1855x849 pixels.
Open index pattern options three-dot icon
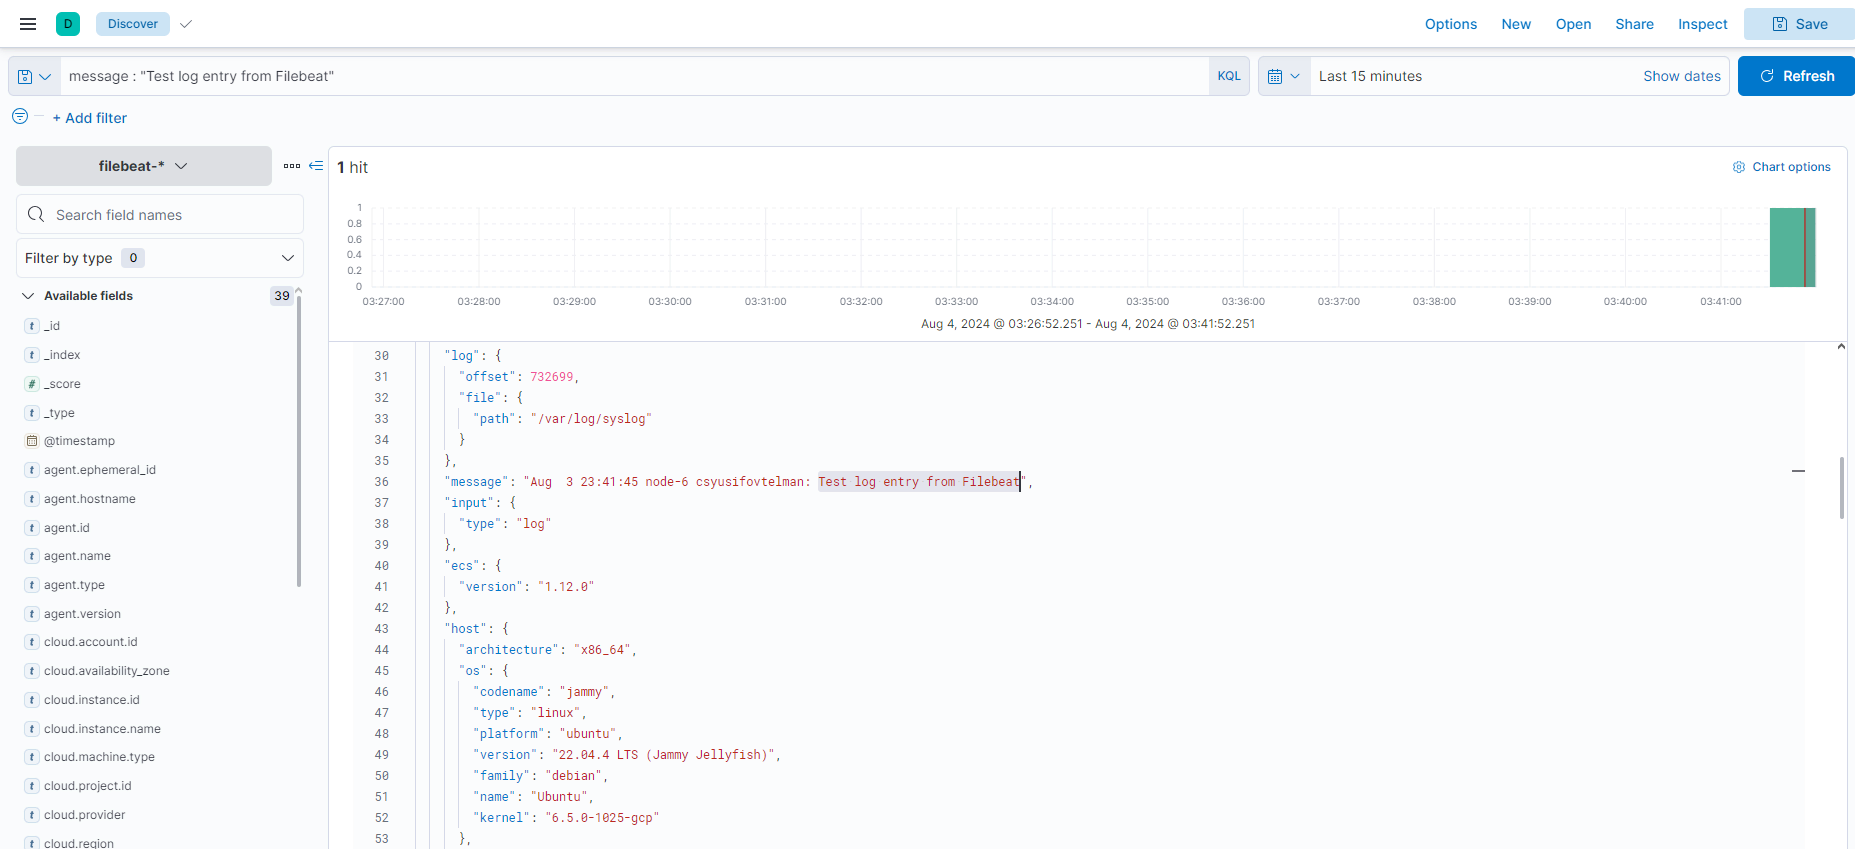pyautogui.click(x=291, y=166)
